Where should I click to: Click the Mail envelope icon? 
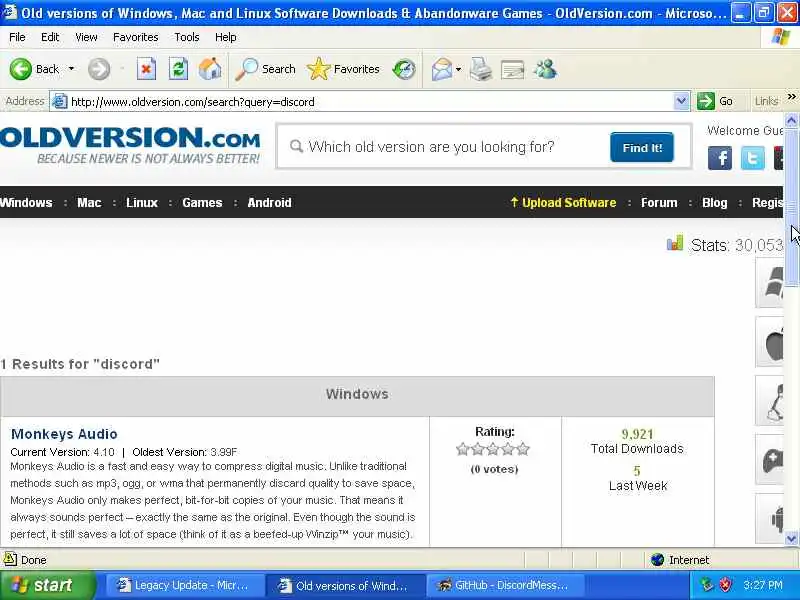coord(441,69)
